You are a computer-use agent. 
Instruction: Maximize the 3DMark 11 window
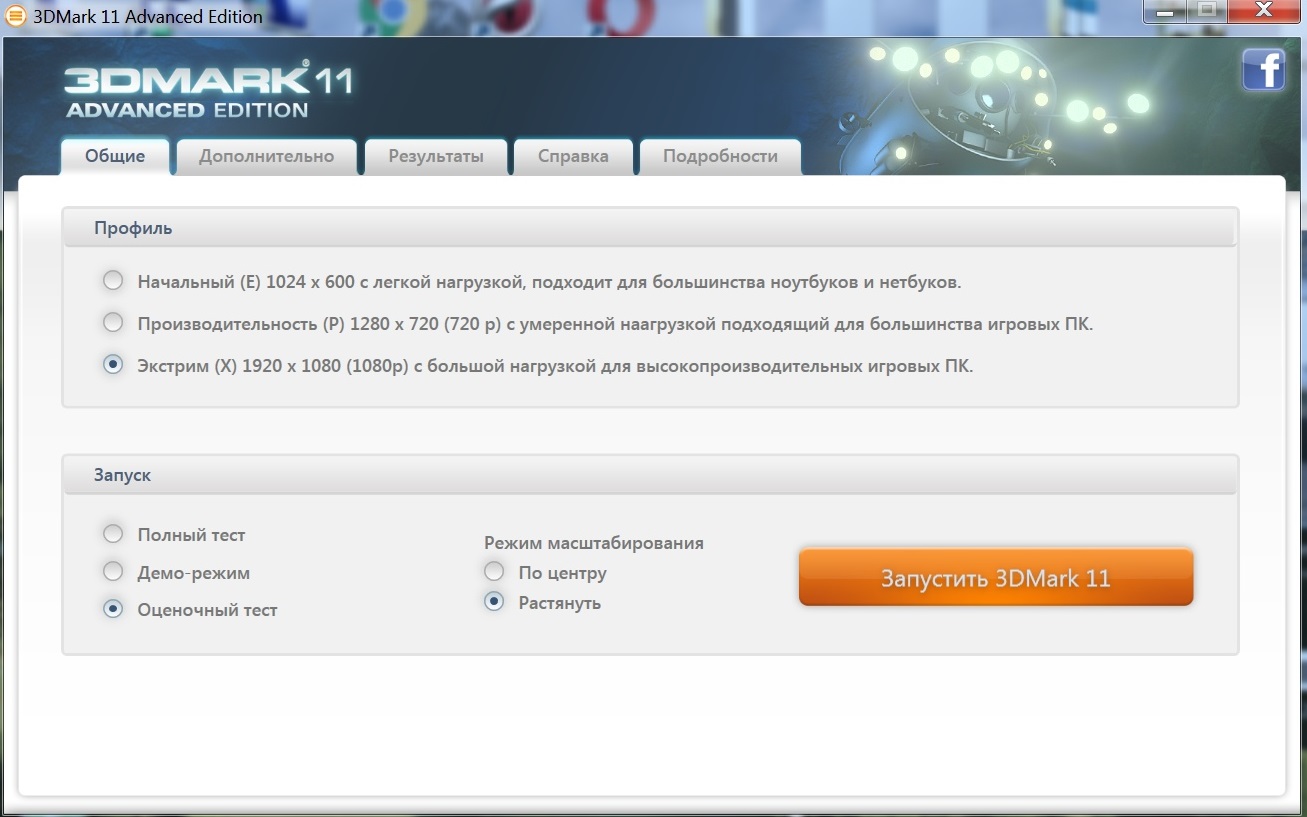point(1207,10)
